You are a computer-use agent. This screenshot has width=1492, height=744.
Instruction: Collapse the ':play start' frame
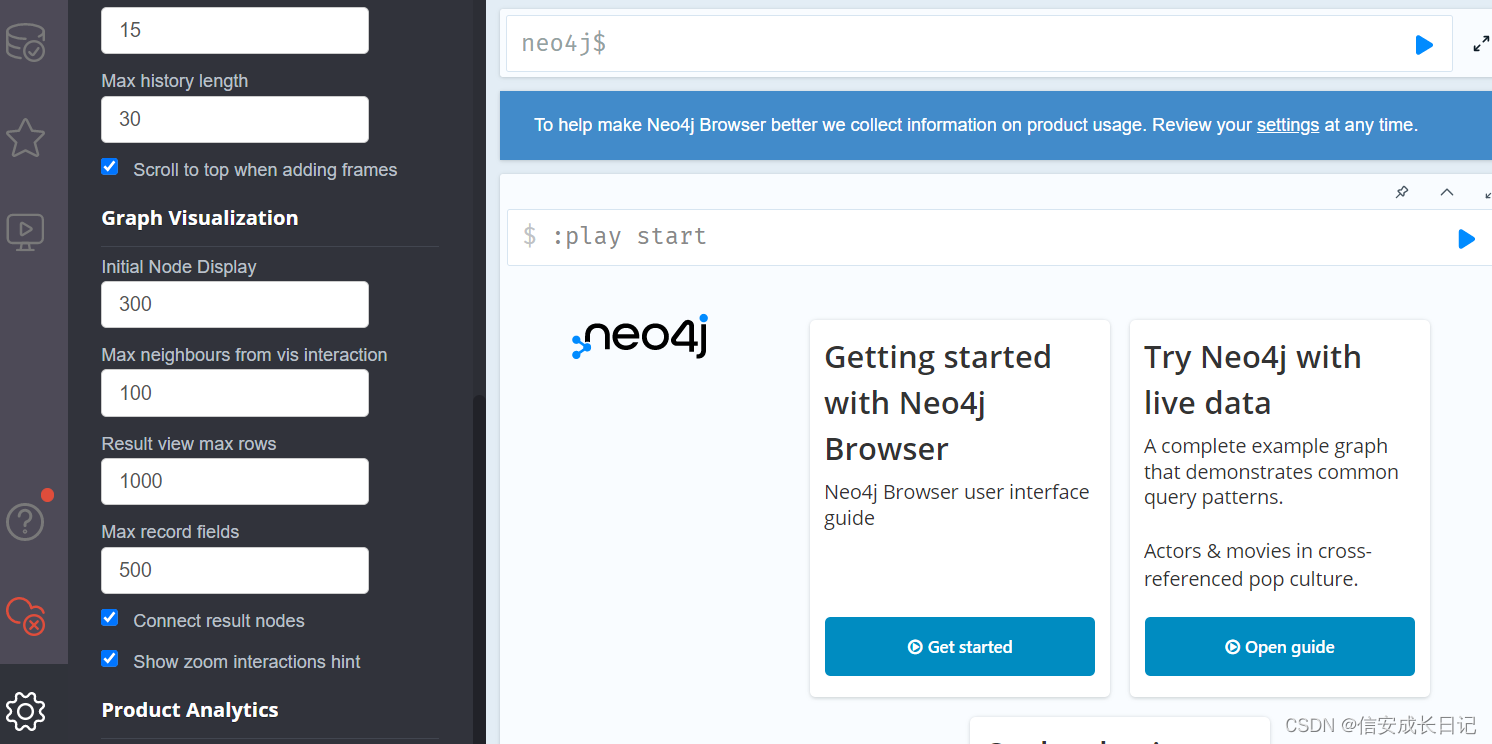coord(1446,192)
